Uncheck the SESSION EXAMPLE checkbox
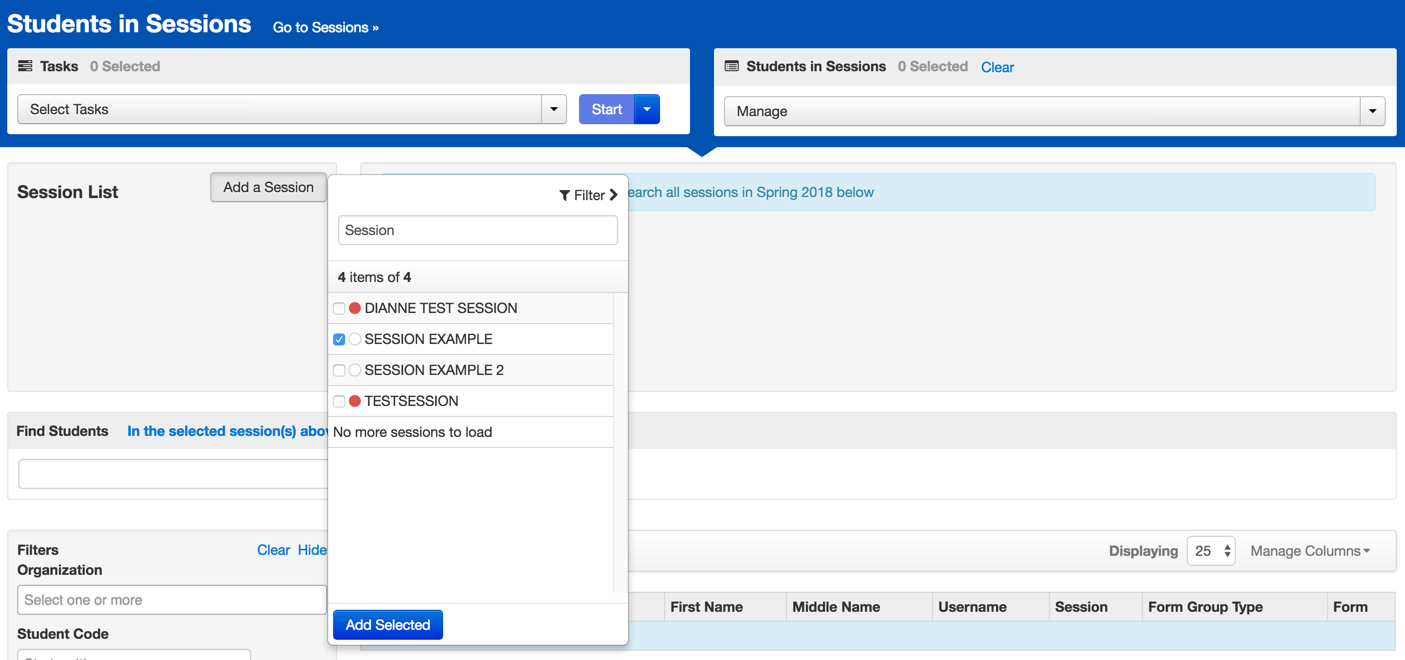Viewport: 1405px width, 660px height. (339, 339)
